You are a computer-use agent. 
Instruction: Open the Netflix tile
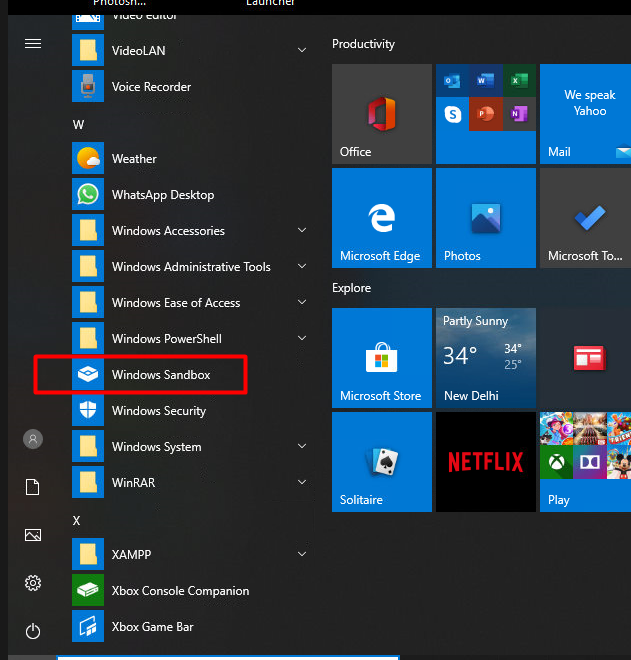coord(486,462)
